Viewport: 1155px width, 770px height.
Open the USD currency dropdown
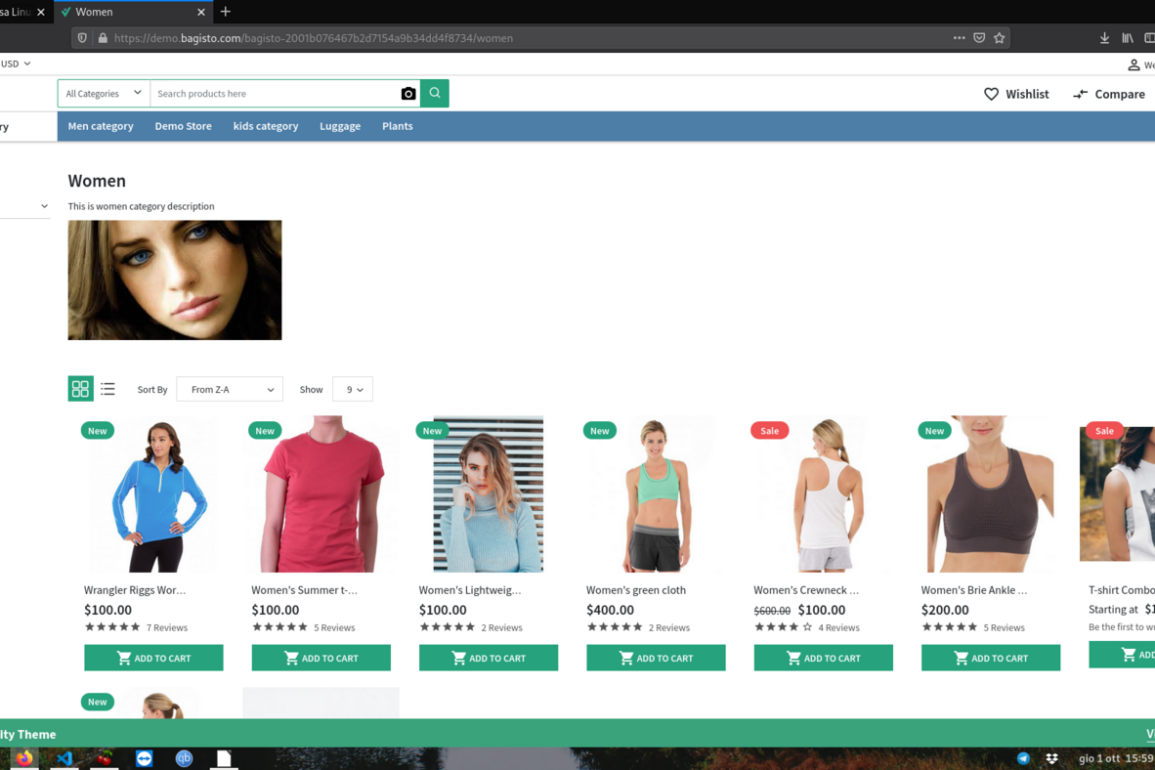[15, 64]
